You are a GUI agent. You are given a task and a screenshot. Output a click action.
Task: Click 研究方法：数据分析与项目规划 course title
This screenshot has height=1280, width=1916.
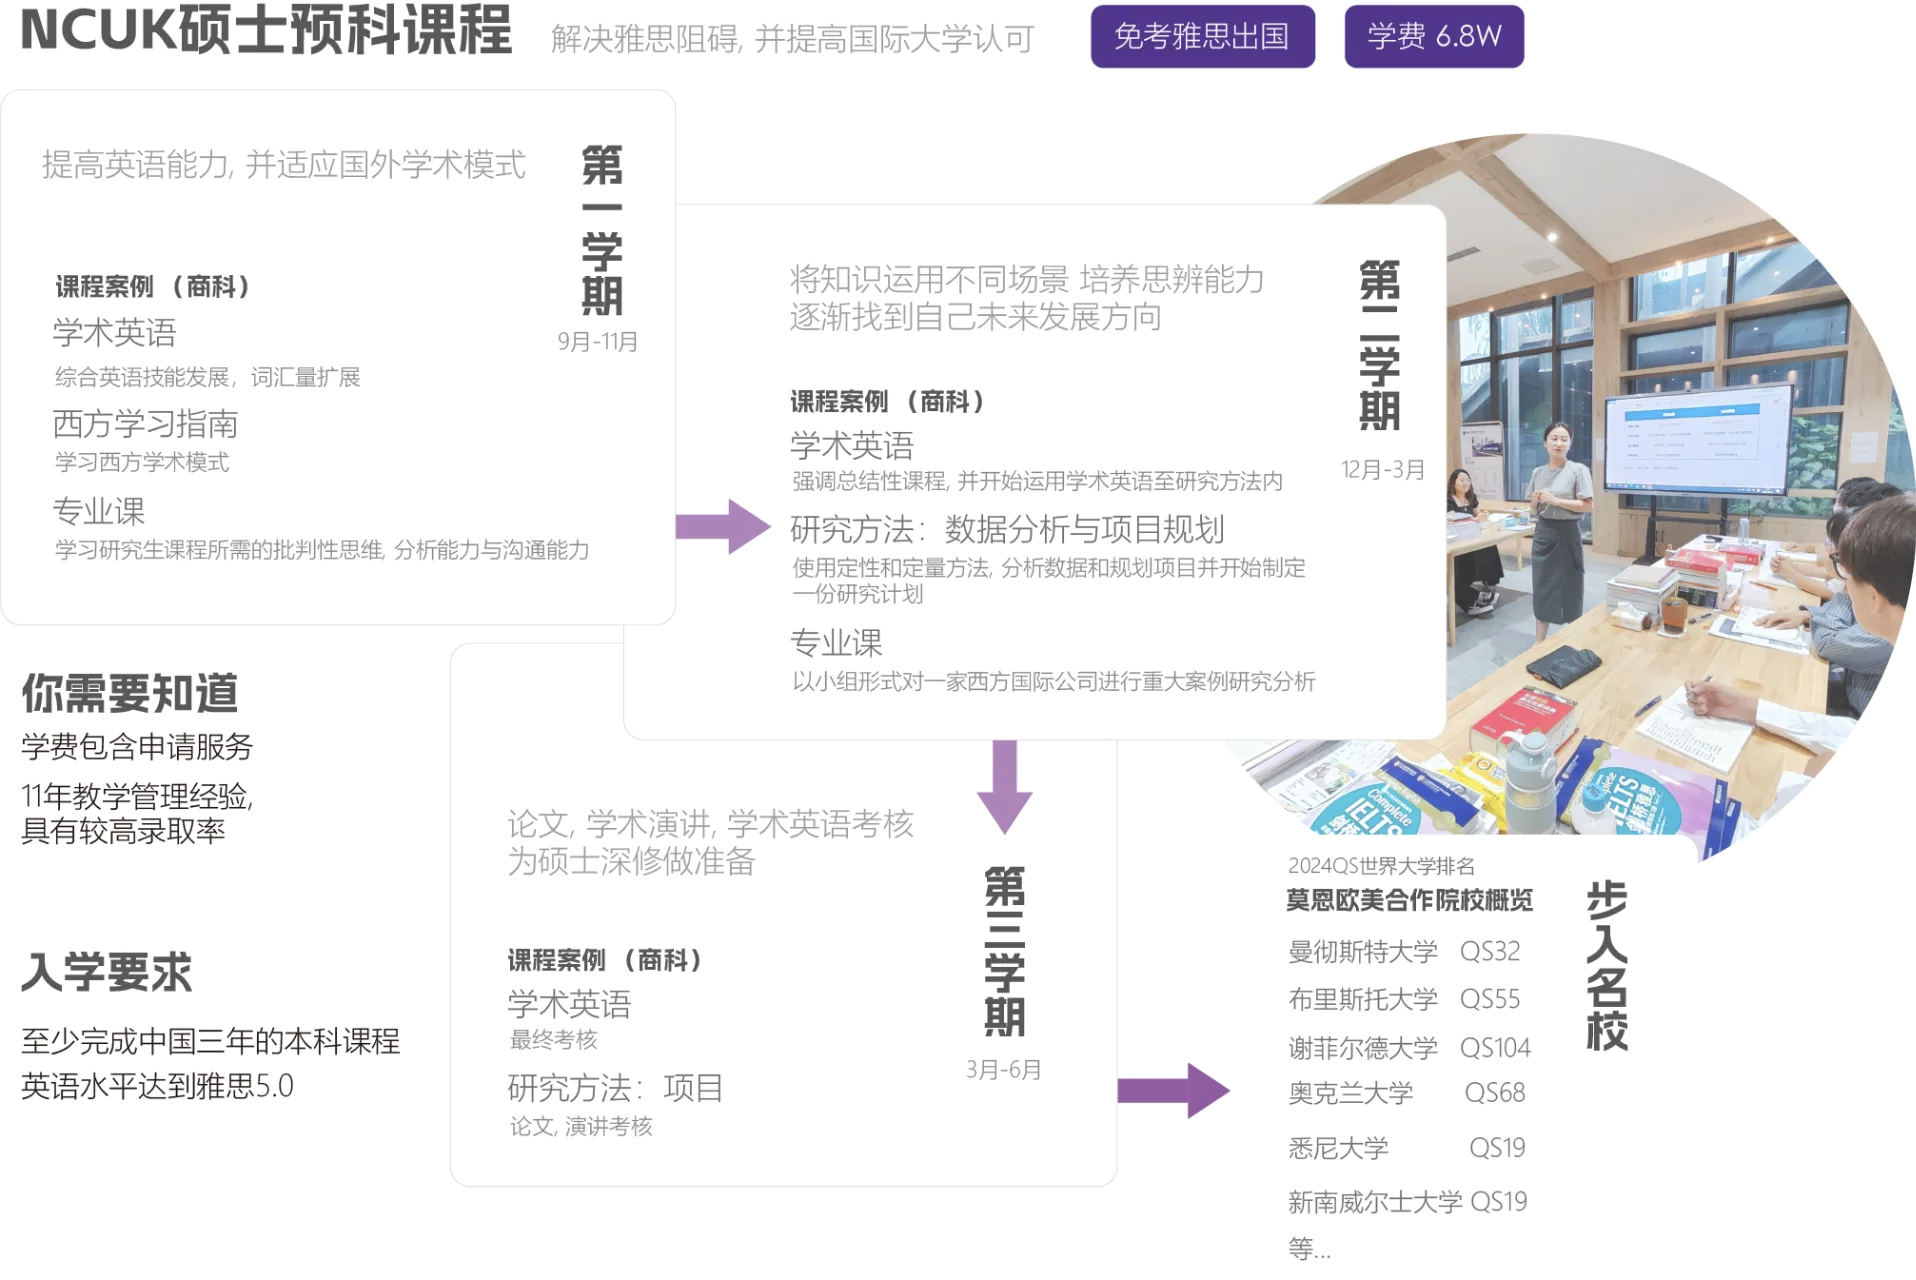pos(1006,529)
